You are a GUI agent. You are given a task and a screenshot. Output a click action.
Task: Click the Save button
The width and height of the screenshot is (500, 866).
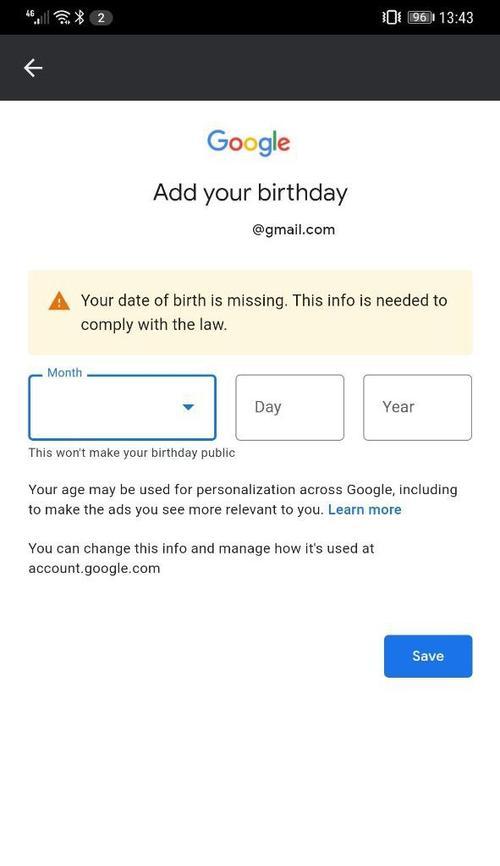pos(428,656)
